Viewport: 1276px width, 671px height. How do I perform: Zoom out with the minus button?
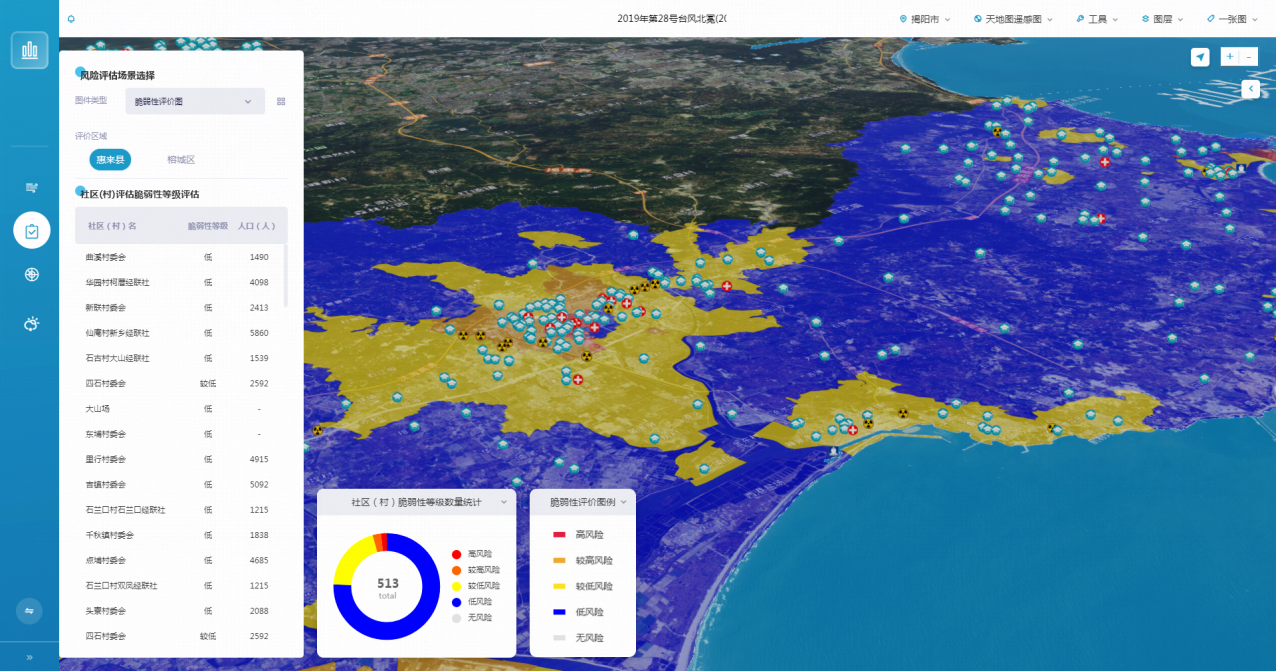coord(1249,57)
